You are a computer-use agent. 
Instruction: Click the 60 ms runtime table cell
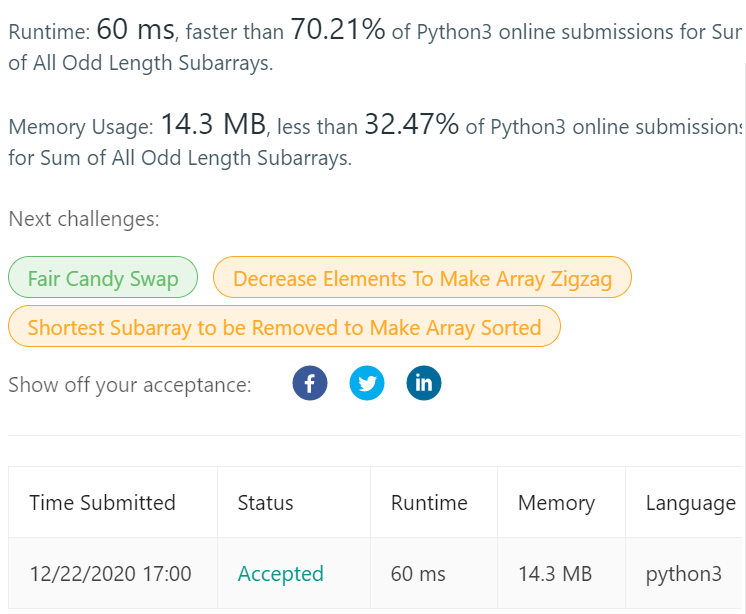point(418,574)
